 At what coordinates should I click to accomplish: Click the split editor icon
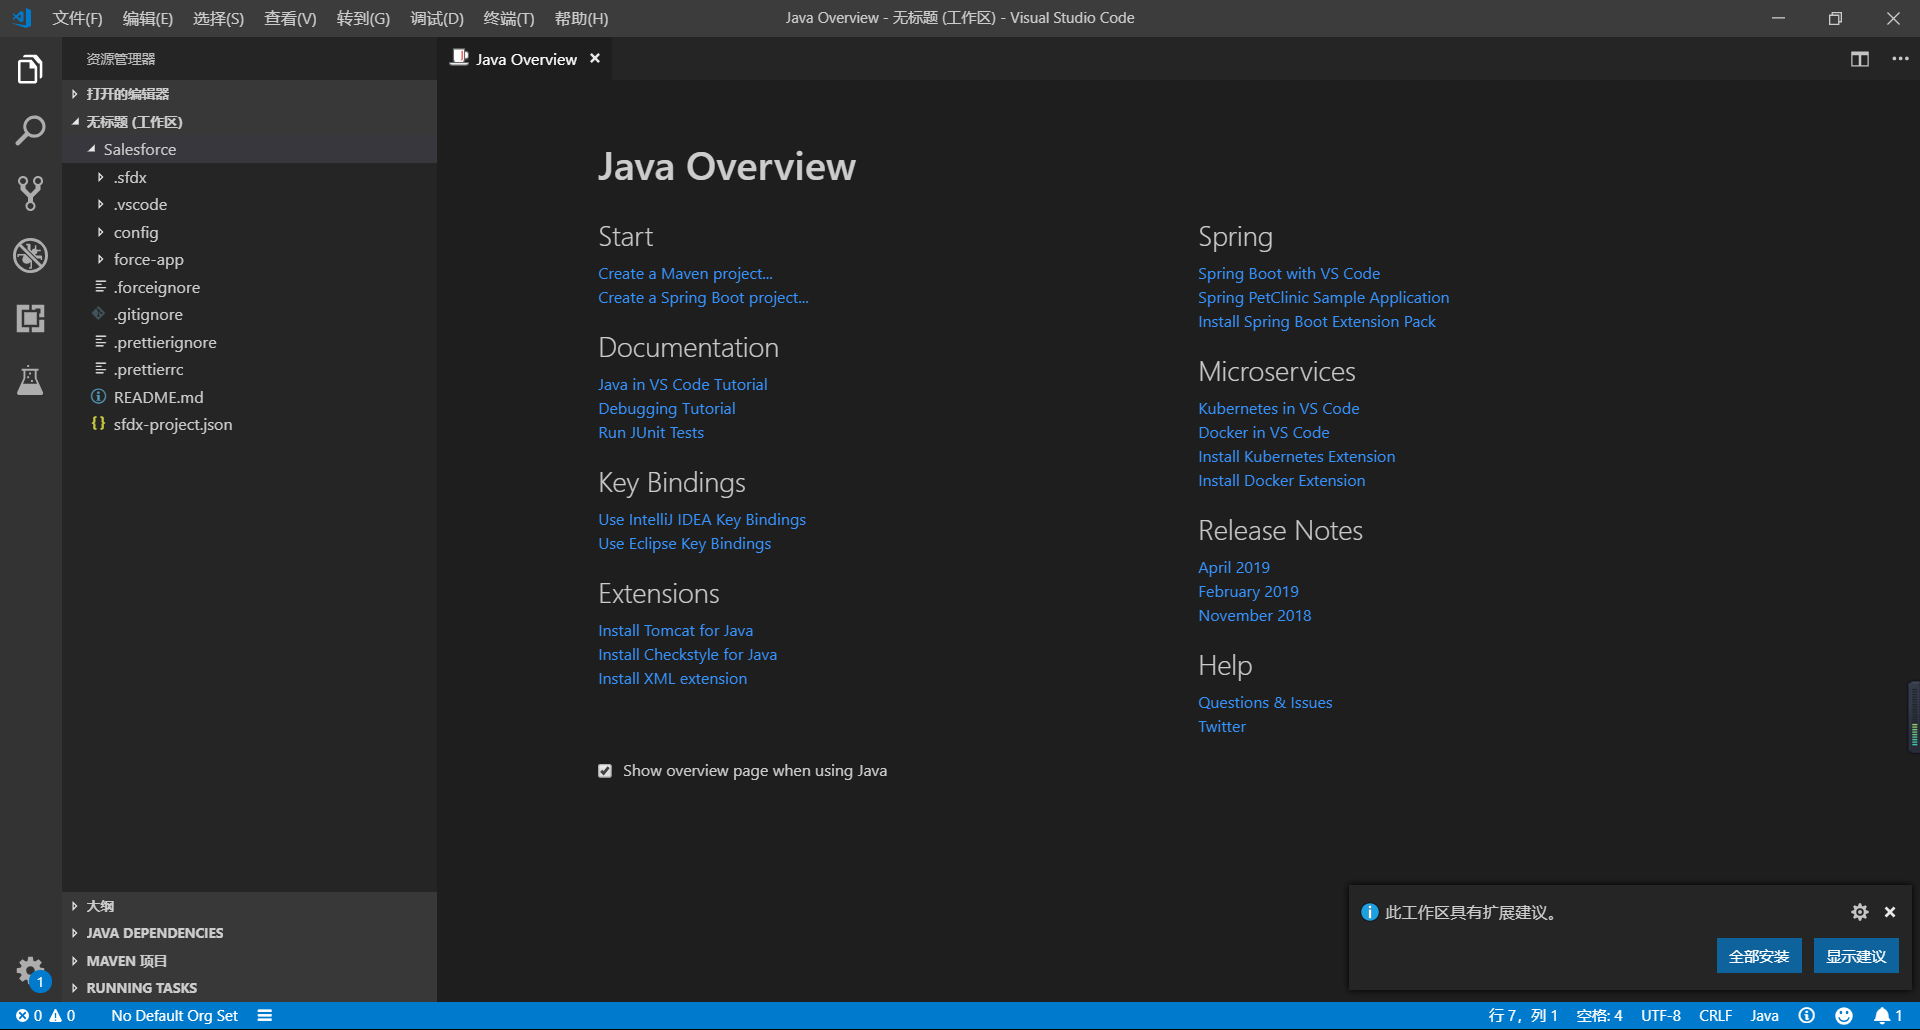(1859, 59)
